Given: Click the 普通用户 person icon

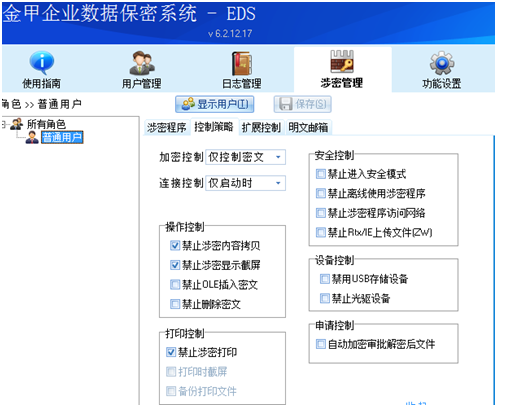Looking at the screenshot, I should [32, 137].
